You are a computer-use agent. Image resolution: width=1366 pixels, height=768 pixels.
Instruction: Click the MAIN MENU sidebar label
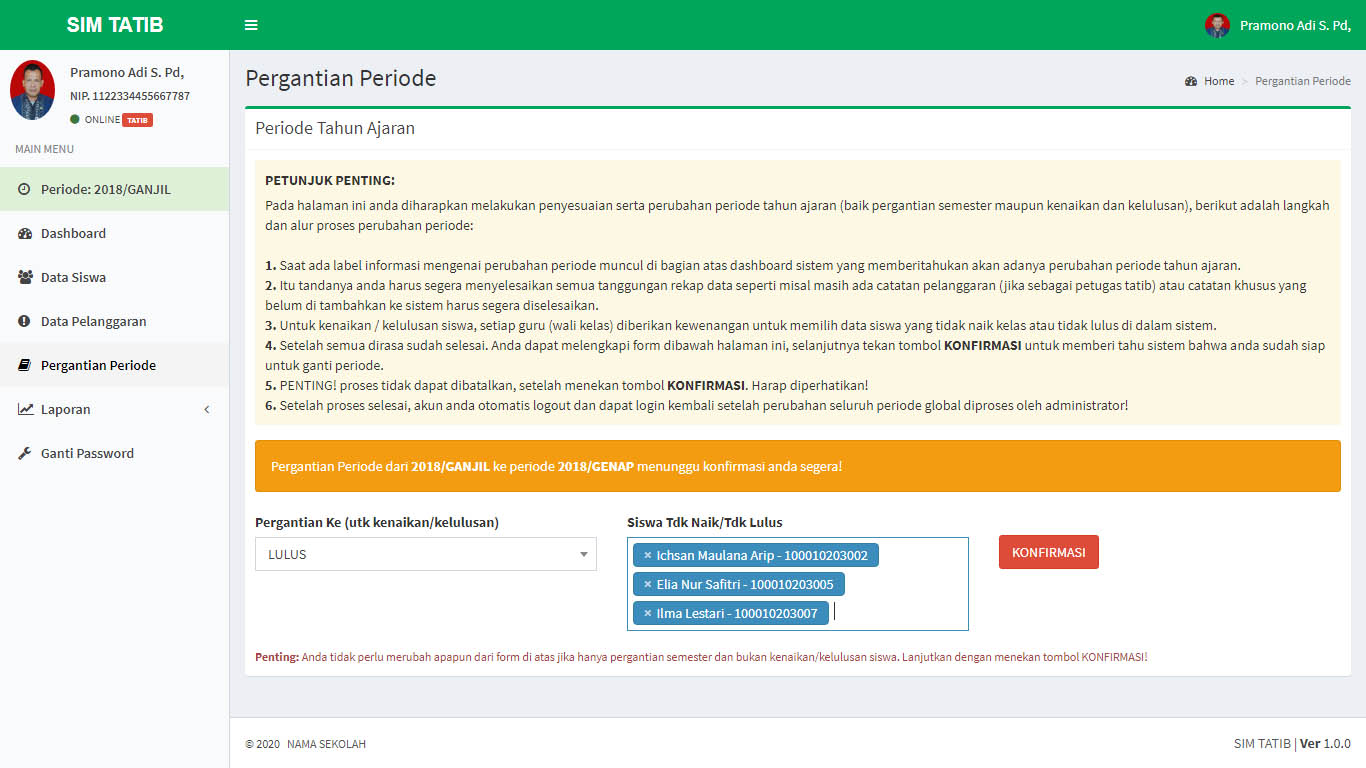tap(44, 149)
